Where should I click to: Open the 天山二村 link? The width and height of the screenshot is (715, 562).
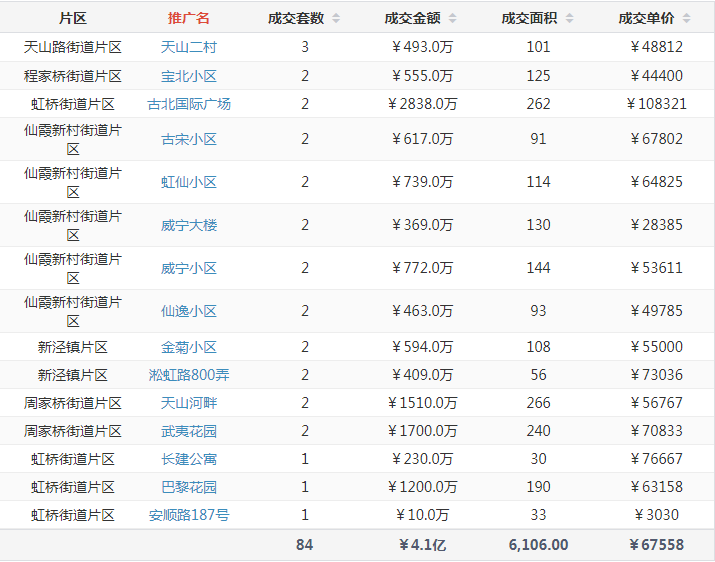(189, 47)
